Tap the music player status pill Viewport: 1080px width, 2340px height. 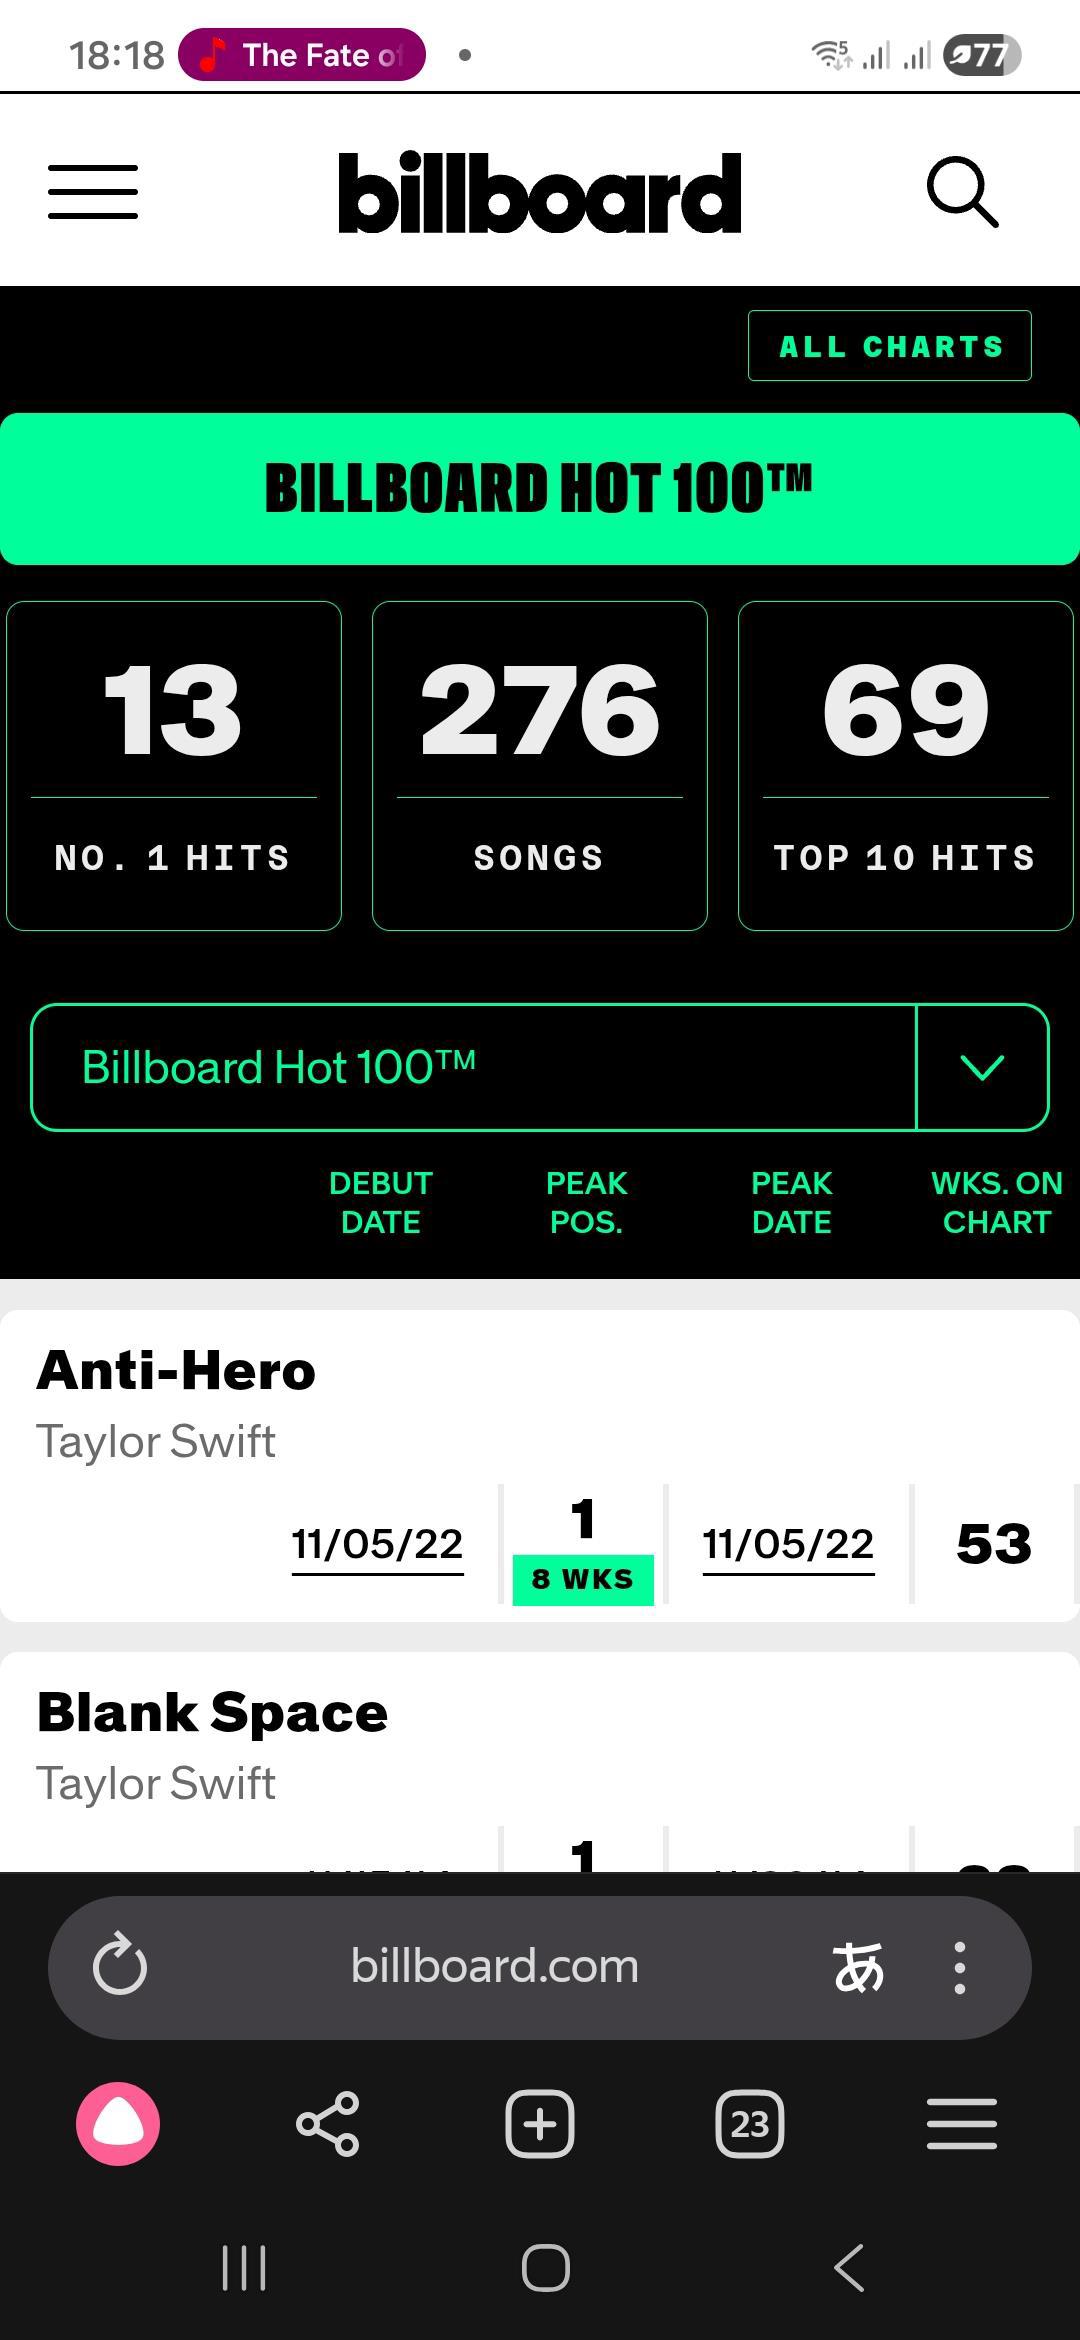click(x=302, y=55)
